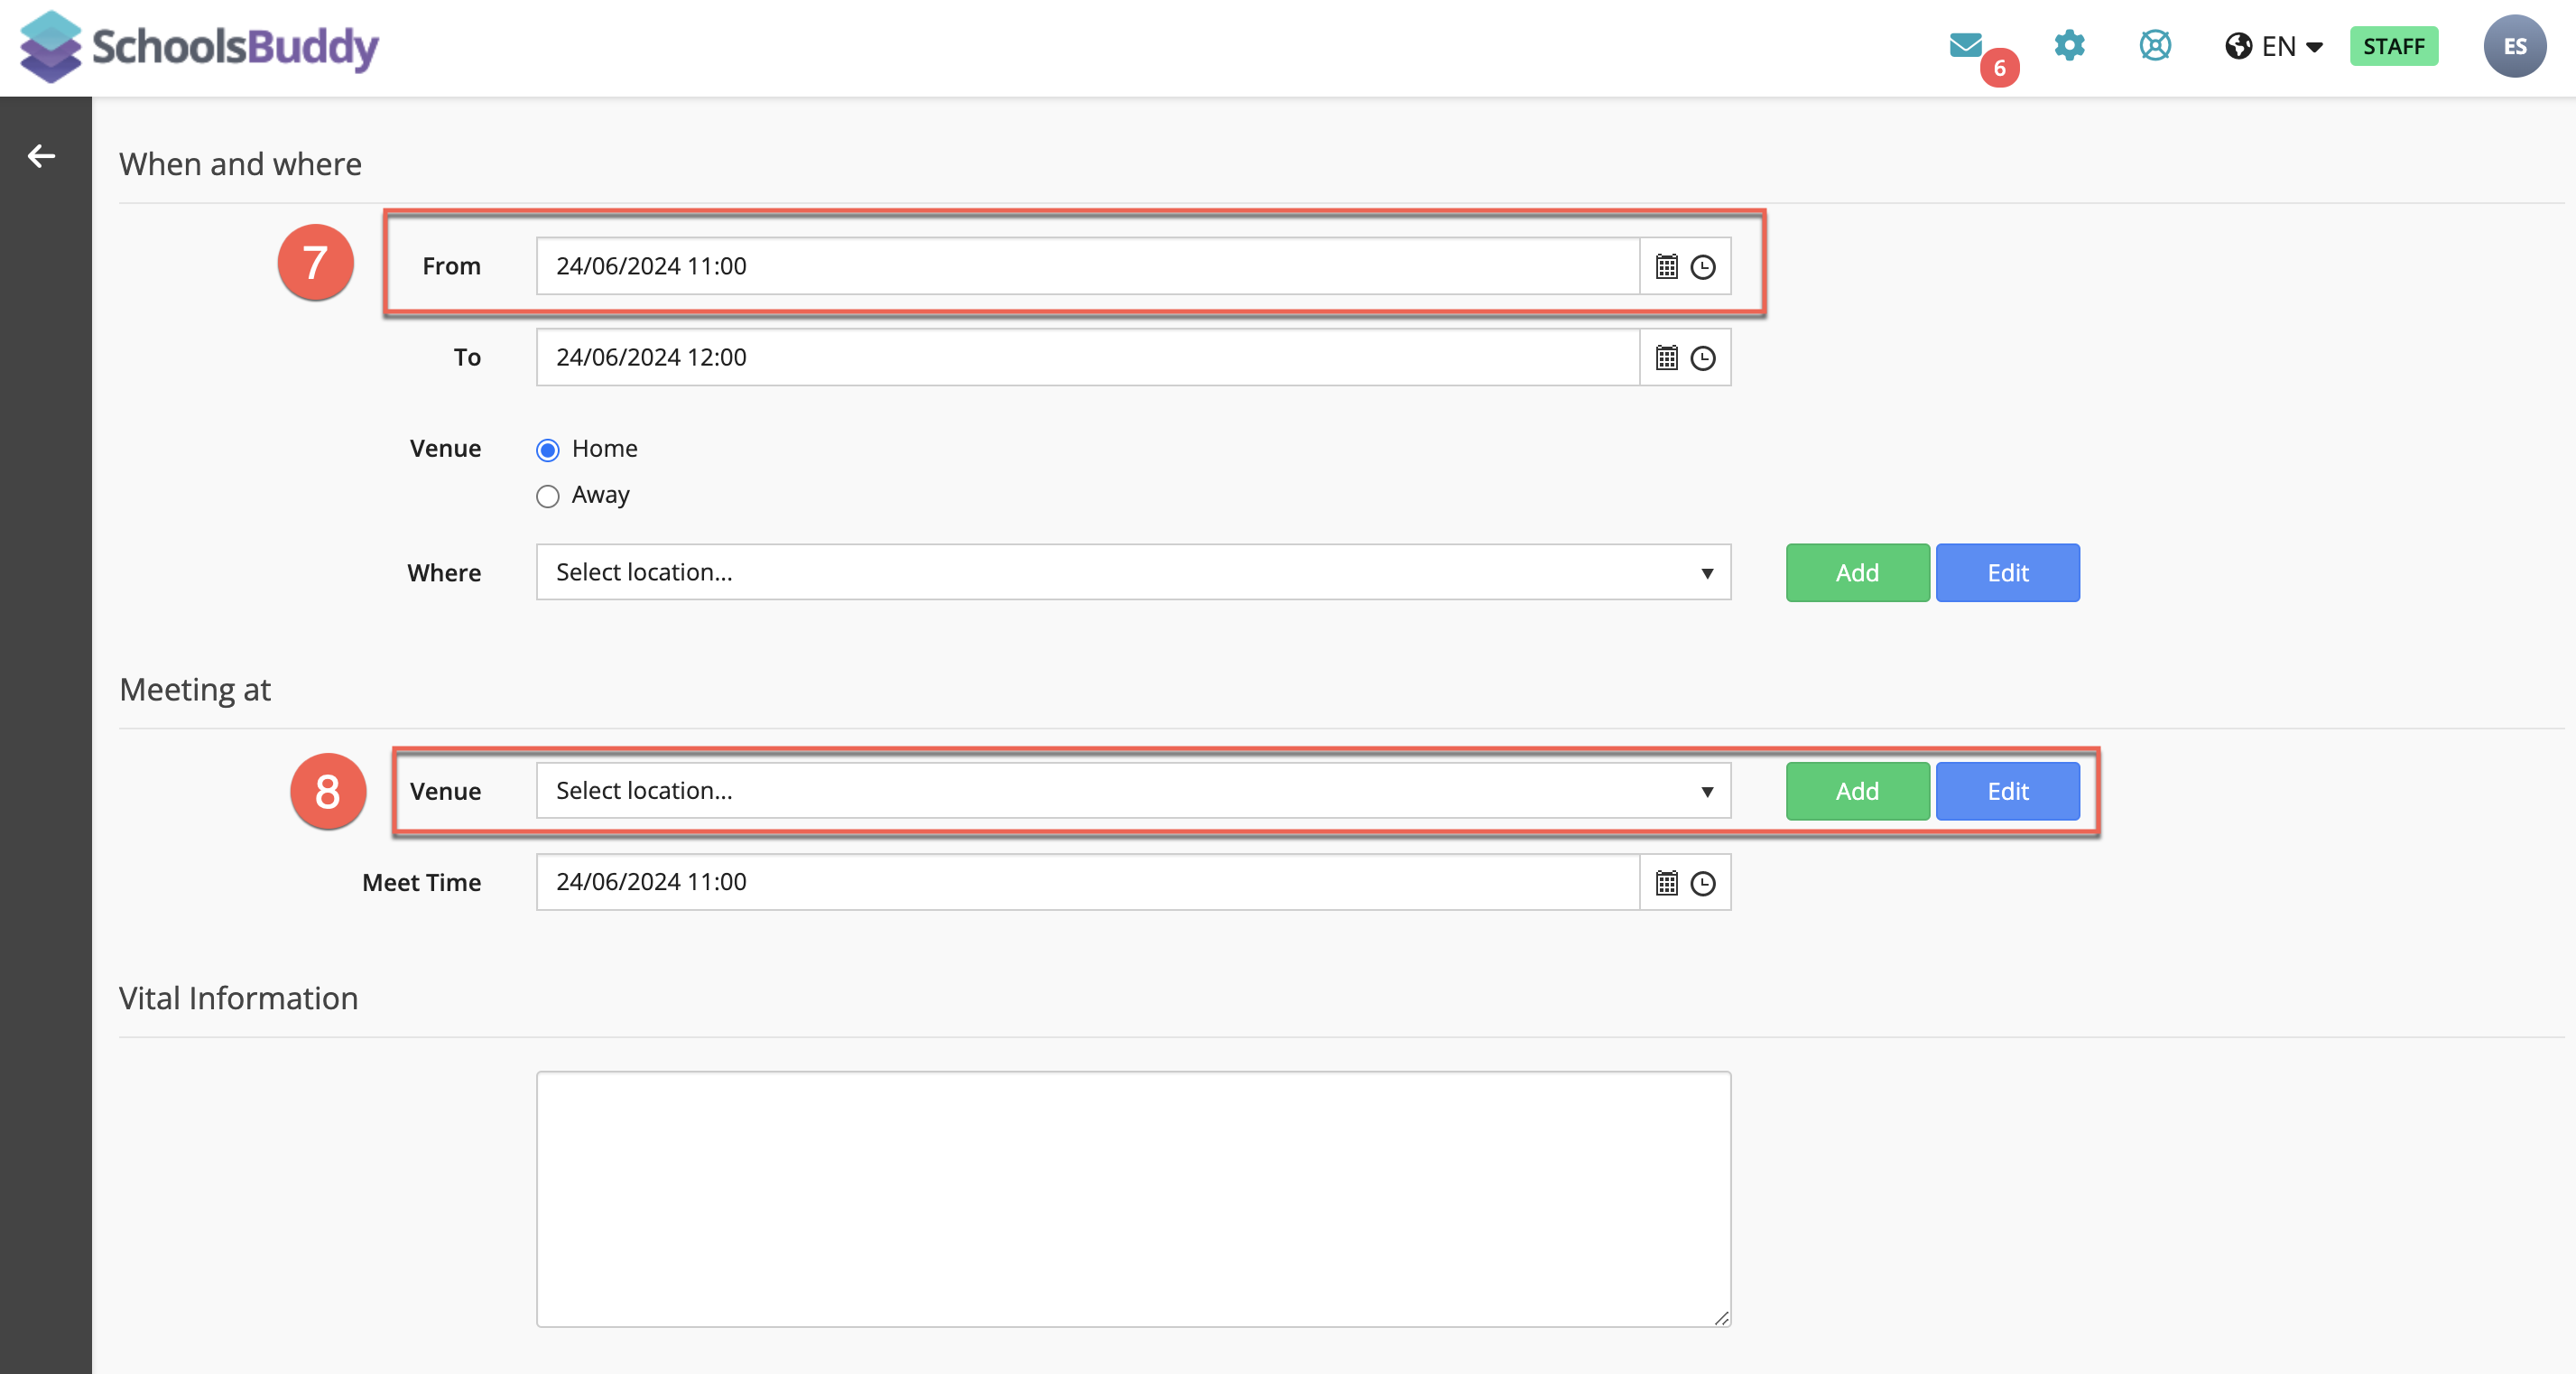Click the 6 unread messages badge
This screenshot has width=2576, height=1374.
pyautogui.click(x=1999, y=68)
